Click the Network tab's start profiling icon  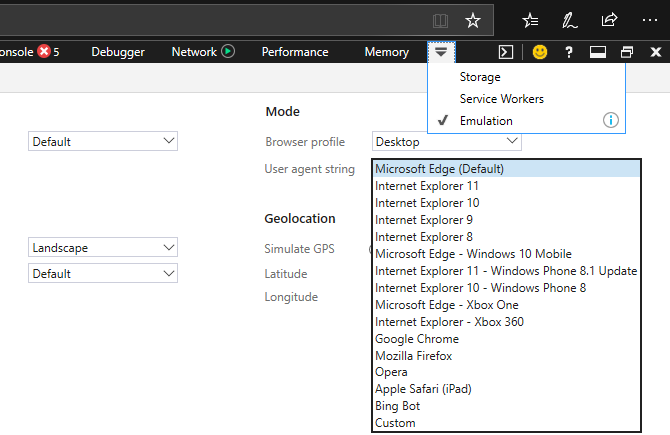(228, 52)
